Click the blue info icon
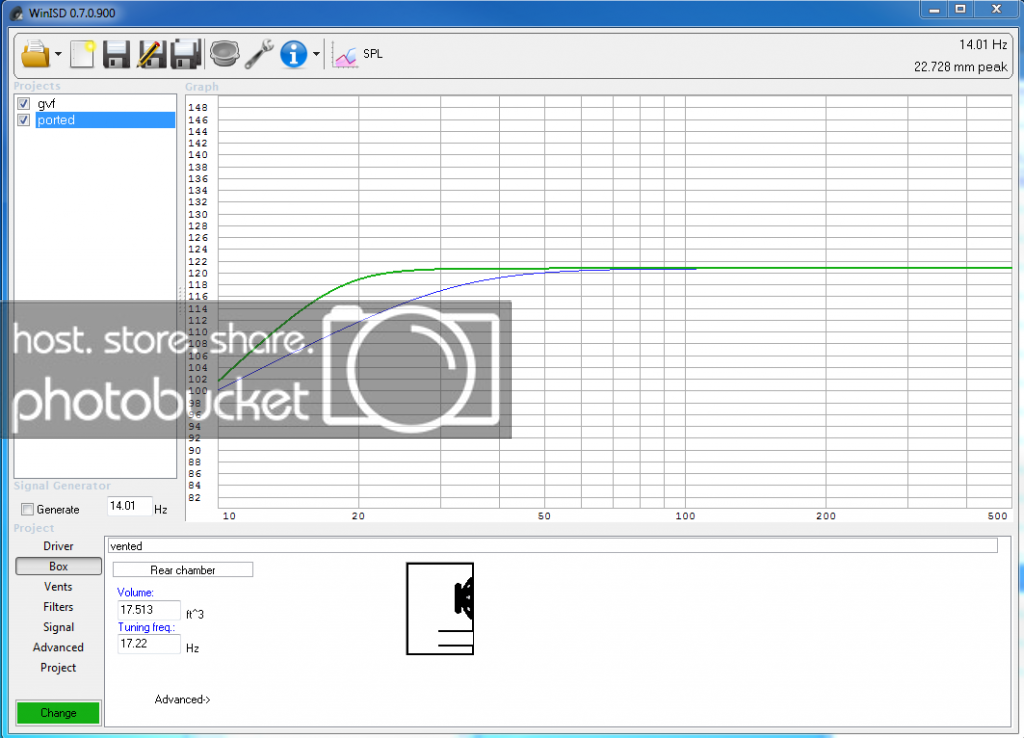Screen dimensions: 1024x738 pyautogui.click(x=293, y=54)
